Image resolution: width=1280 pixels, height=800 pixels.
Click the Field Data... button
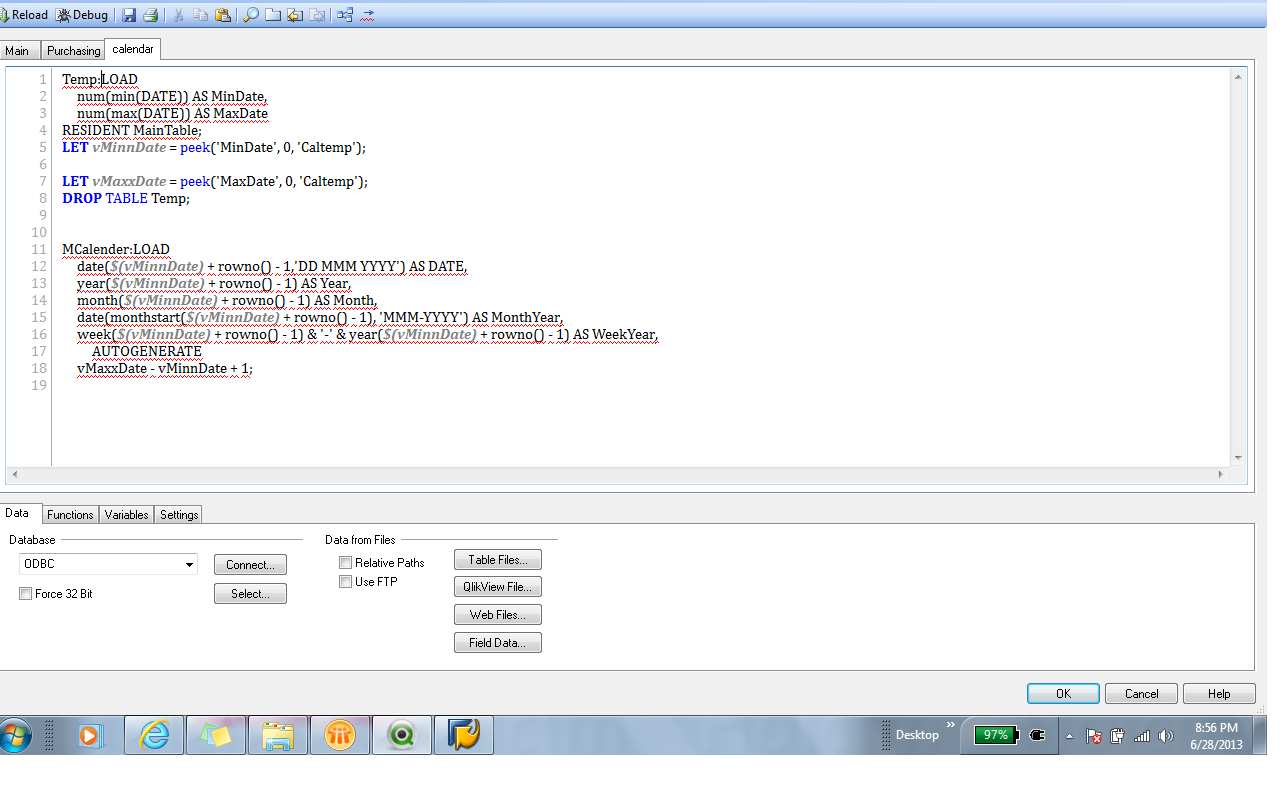pyautogui.click(x=498, y=643)
